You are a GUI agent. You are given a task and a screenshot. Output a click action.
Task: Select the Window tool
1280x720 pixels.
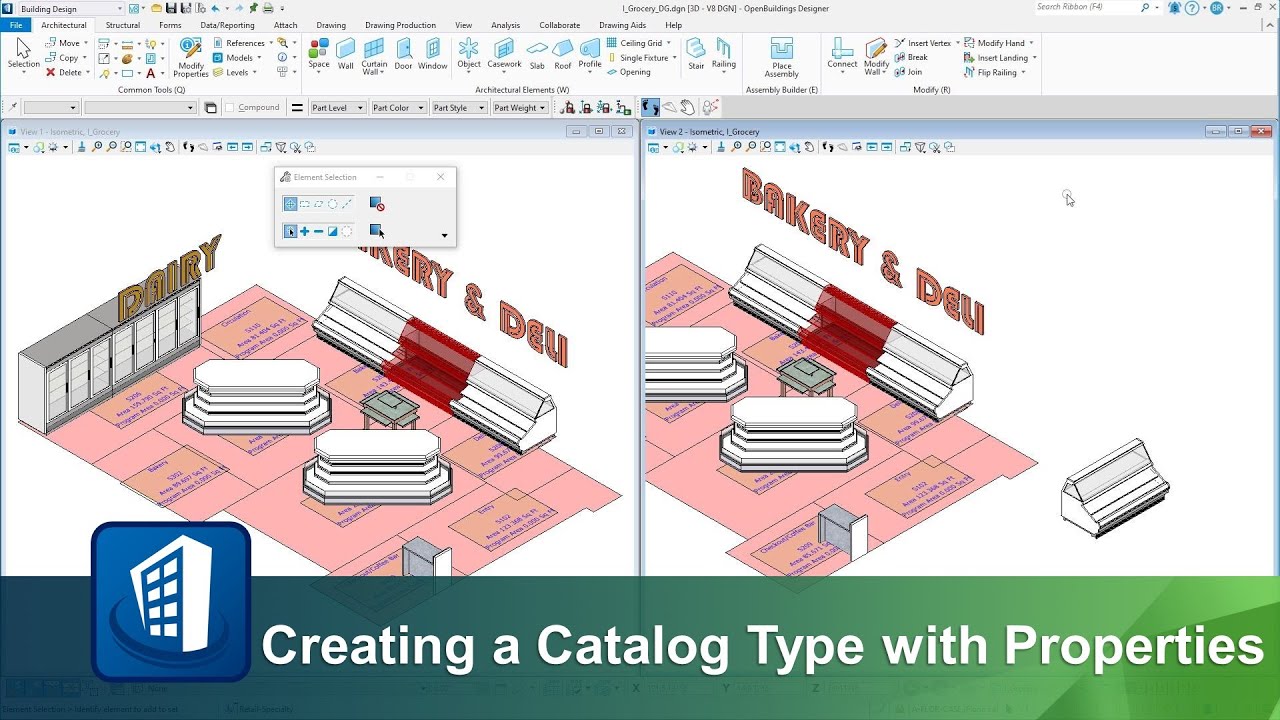pyautogui.click(x=433, y=54)
